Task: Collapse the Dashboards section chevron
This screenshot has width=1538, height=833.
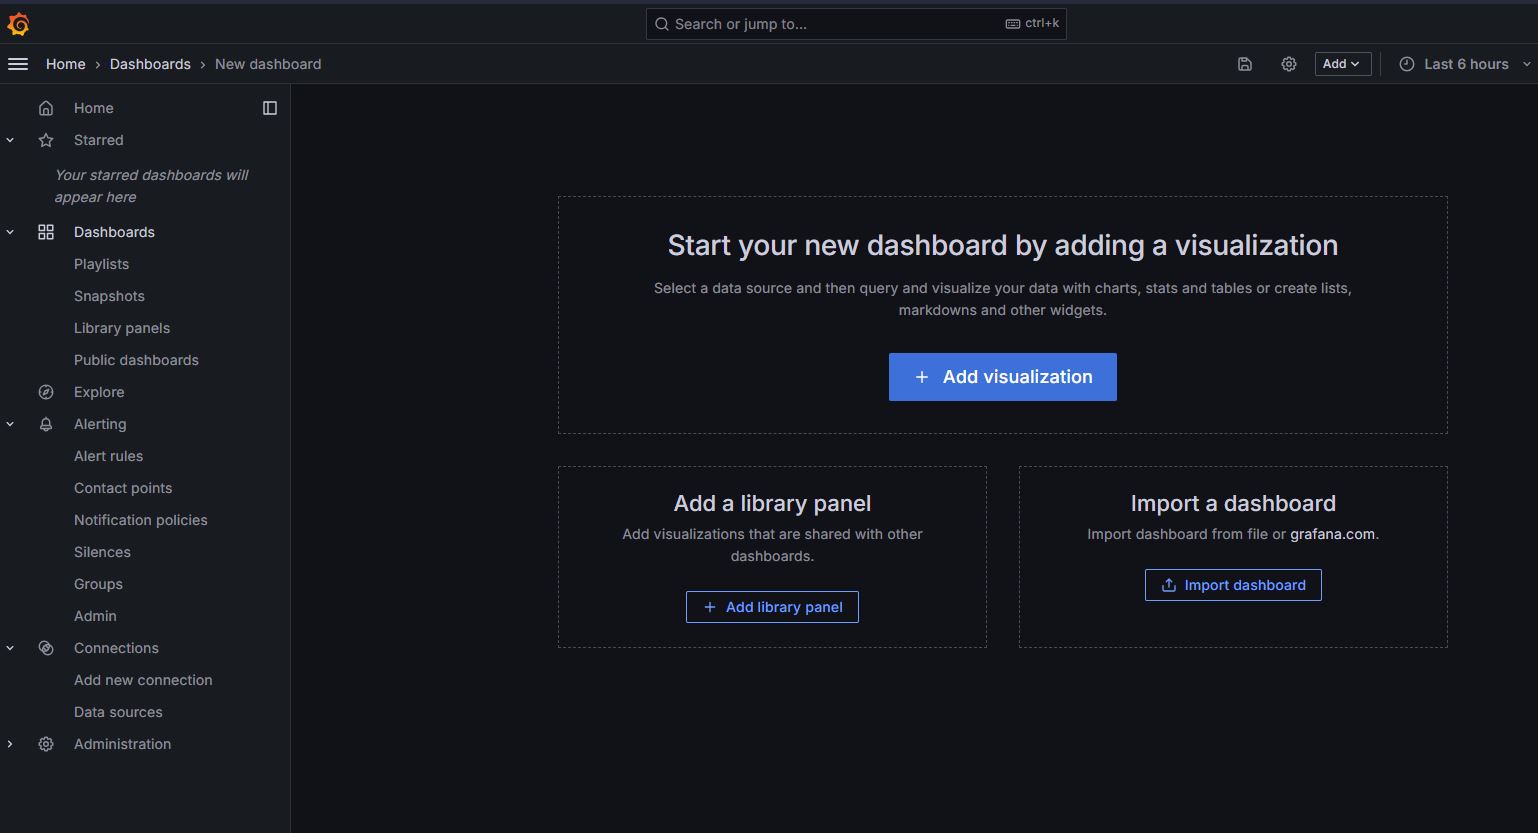Action: click(x=10, y=232)
